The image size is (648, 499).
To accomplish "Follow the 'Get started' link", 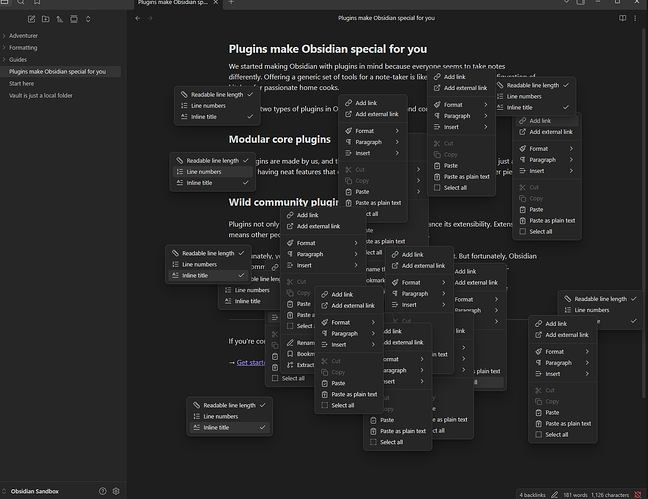I will tap(251, 362).
